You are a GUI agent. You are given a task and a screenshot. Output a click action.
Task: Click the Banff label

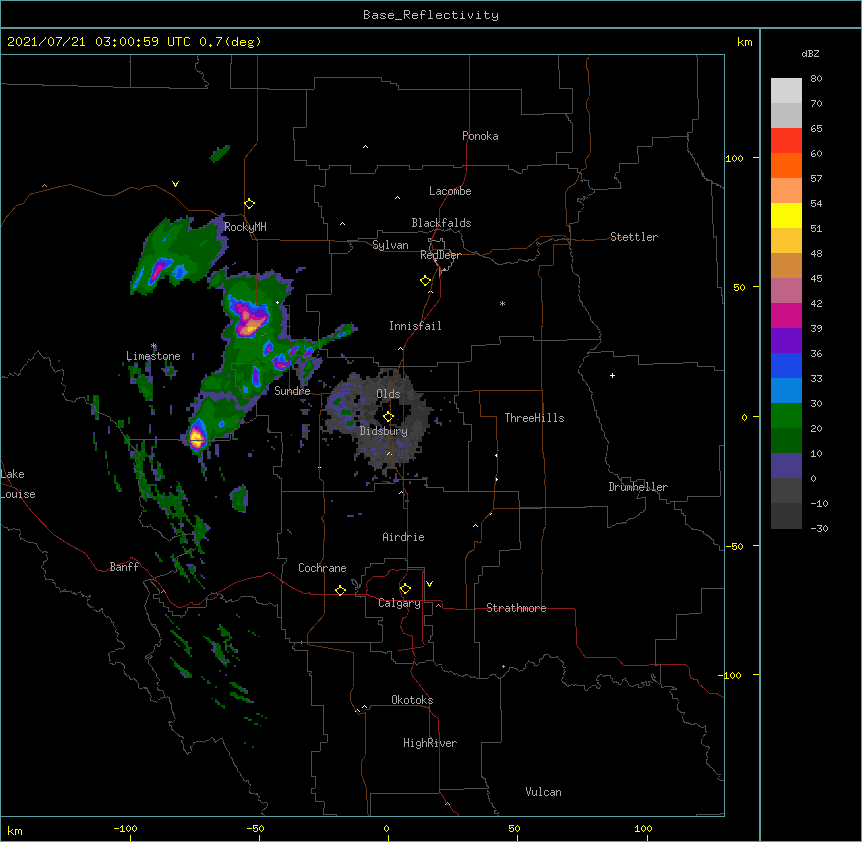[124, 567]
